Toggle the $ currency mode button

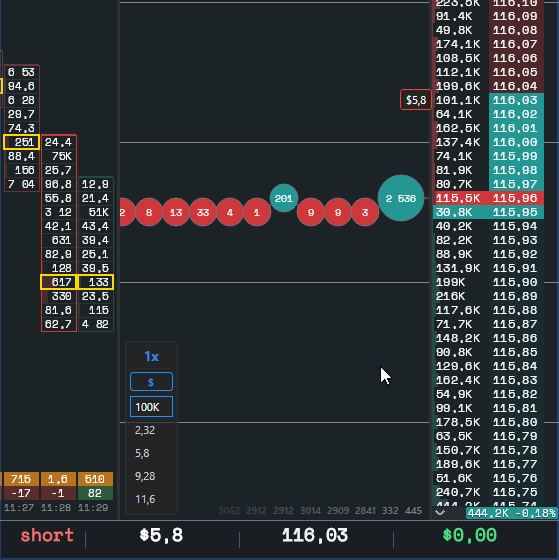(x=151, y=382)
